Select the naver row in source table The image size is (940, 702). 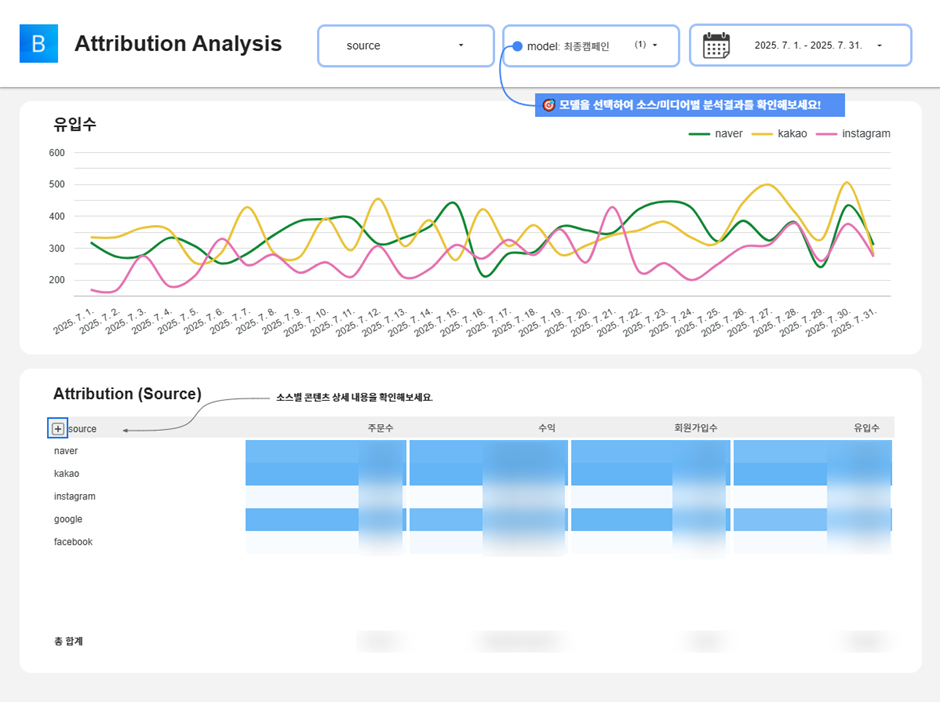click(x=66, y=451)
